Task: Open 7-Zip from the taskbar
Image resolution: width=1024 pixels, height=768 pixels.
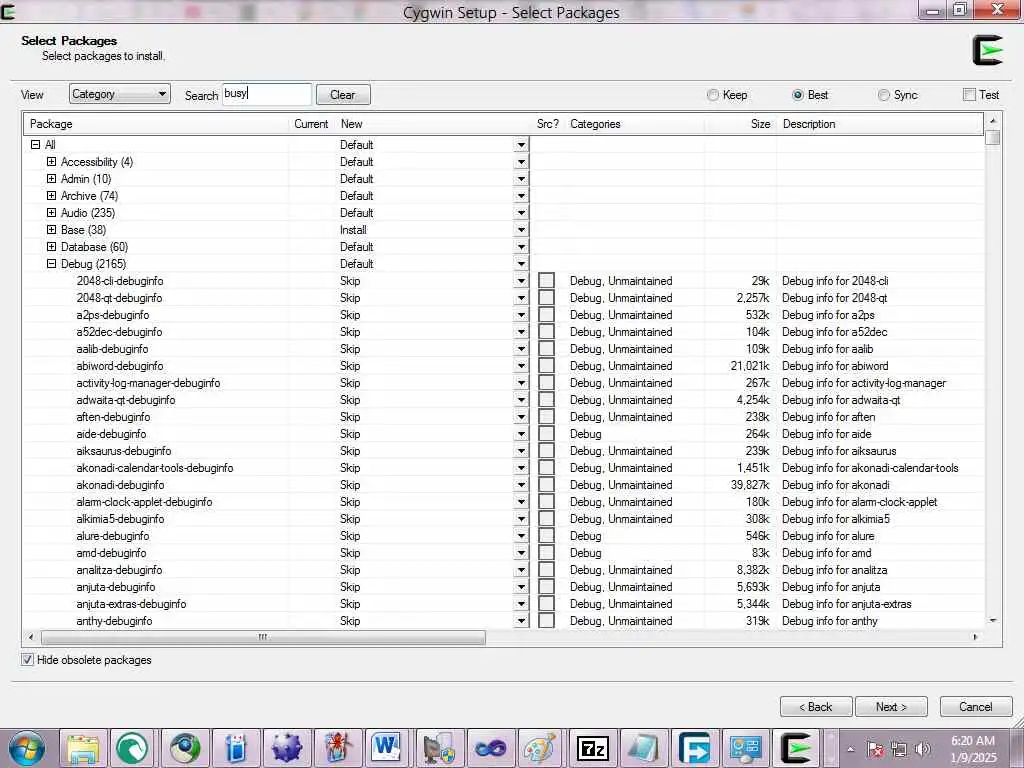Action: (x=592, y=748)
